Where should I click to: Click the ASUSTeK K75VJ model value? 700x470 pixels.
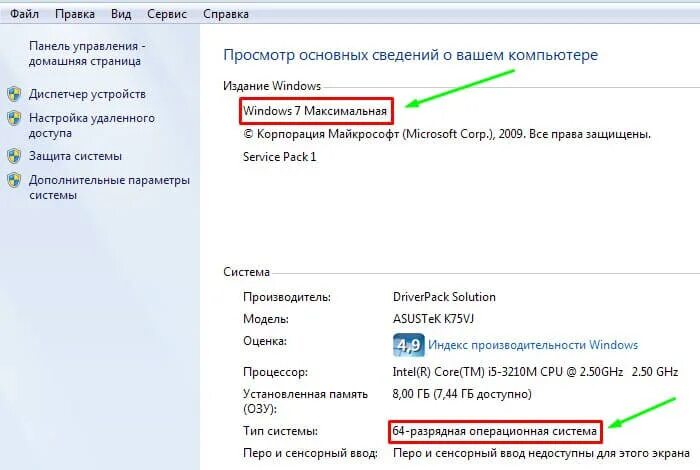433,319
